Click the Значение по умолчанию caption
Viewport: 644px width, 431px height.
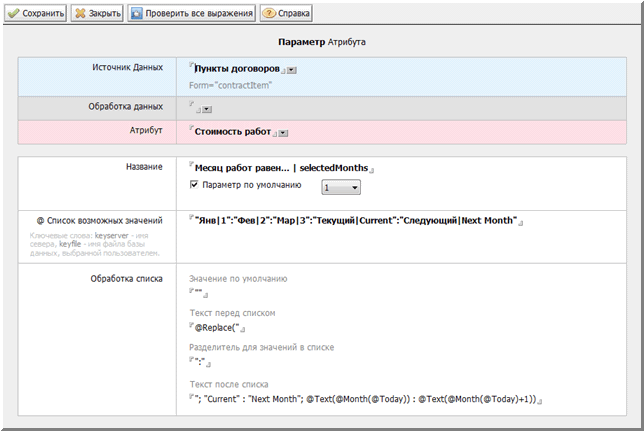[238, 279]
